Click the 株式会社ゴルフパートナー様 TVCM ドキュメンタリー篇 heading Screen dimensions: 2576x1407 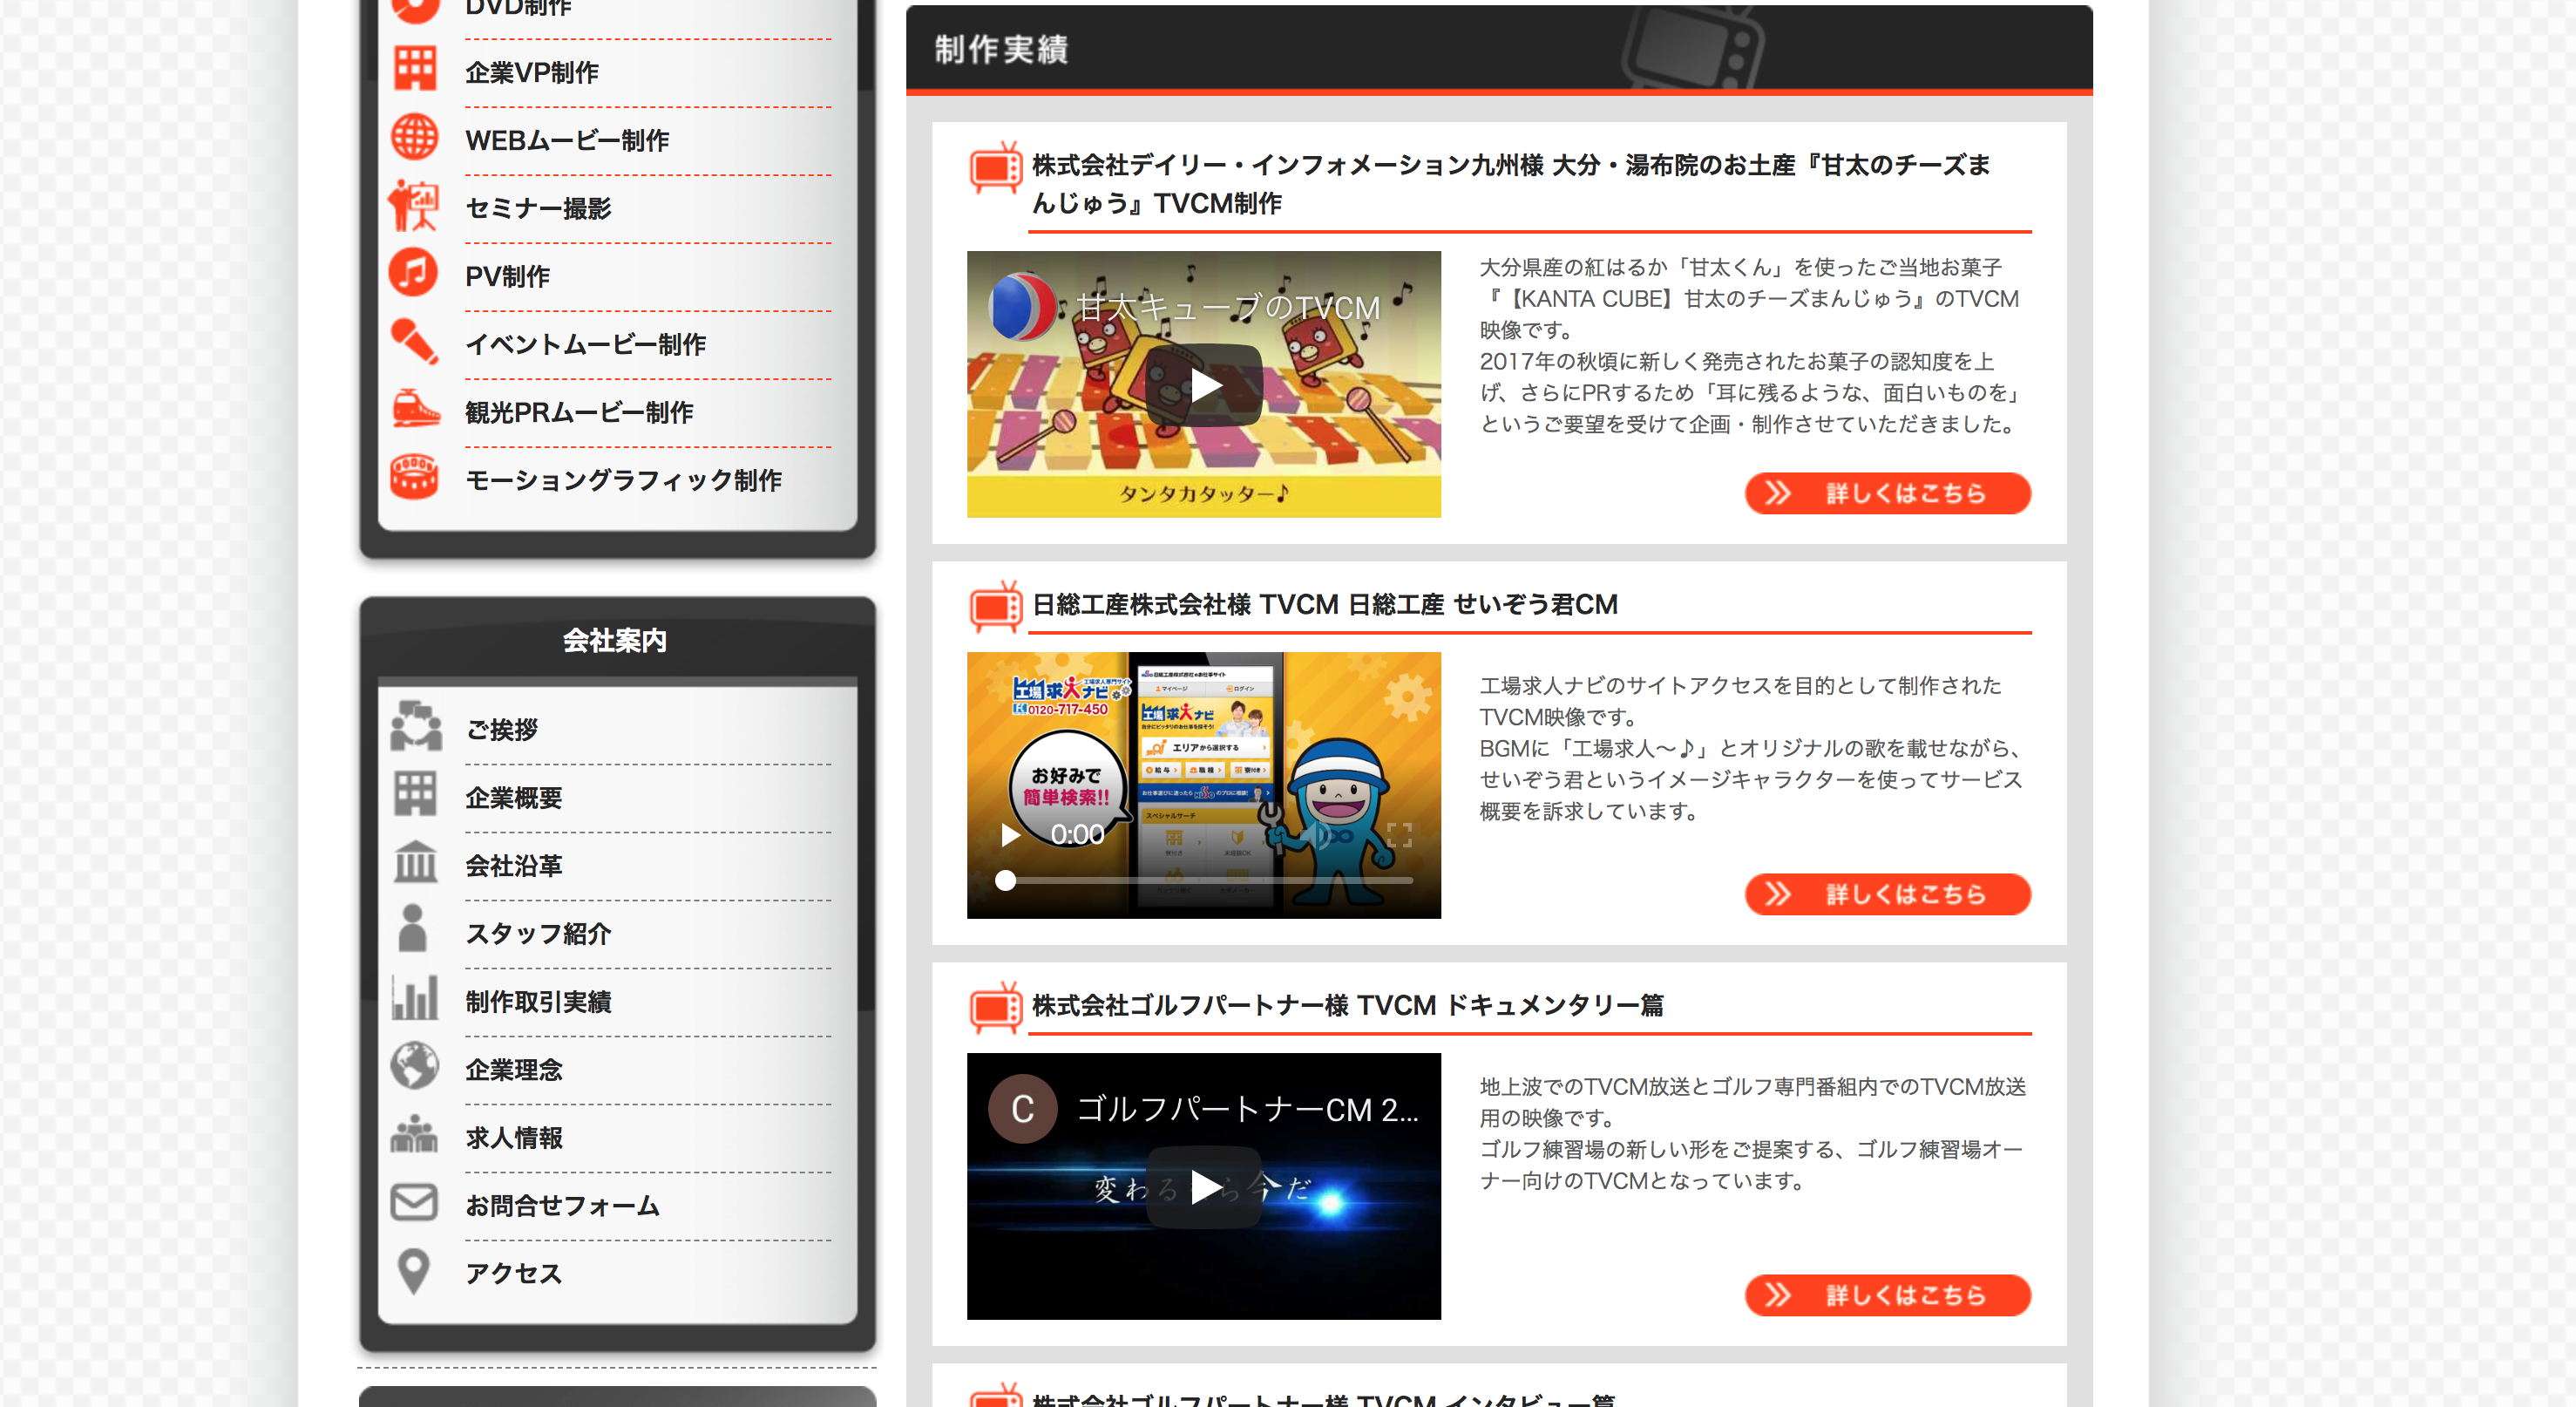click(1347, 1005)
